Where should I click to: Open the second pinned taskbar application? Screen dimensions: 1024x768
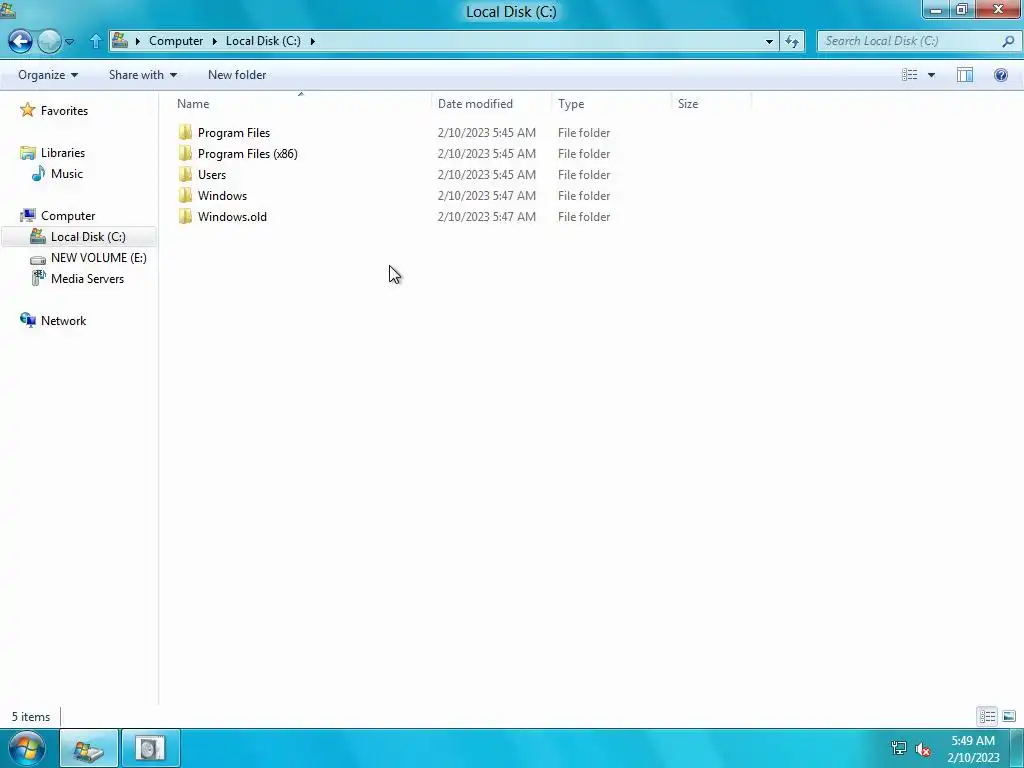(150, 748)
